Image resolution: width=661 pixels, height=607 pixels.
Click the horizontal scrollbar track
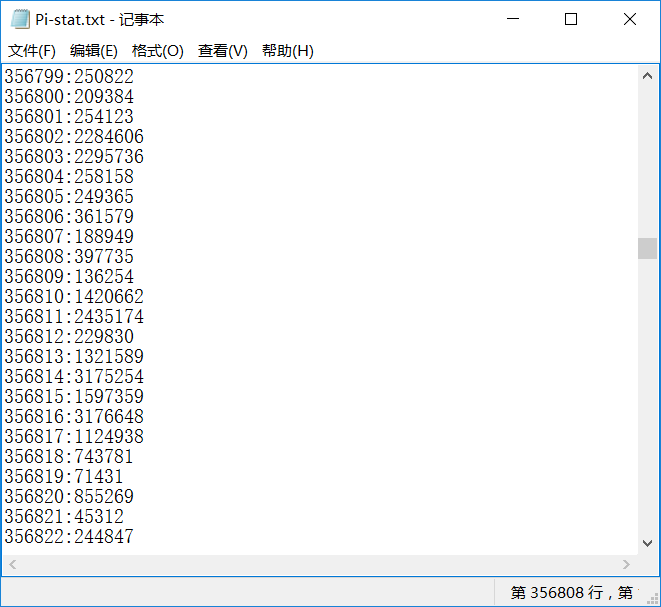pos(320,565)
